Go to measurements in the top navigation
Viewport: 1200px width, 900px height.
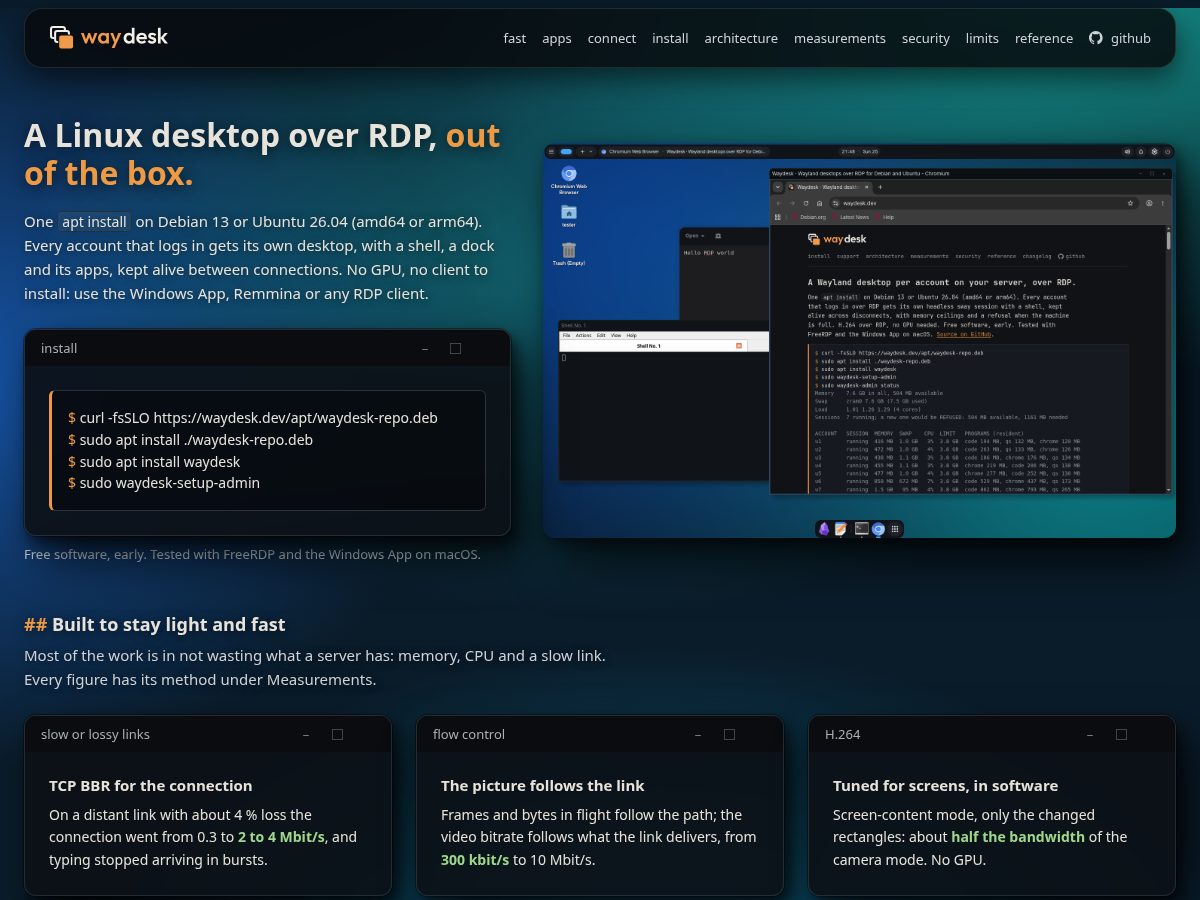(840, 38)
